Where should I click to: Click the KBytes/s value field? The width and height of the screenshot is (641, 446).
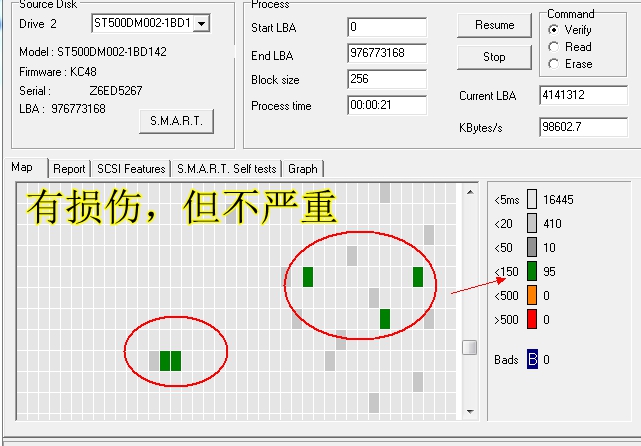point(583,127)
